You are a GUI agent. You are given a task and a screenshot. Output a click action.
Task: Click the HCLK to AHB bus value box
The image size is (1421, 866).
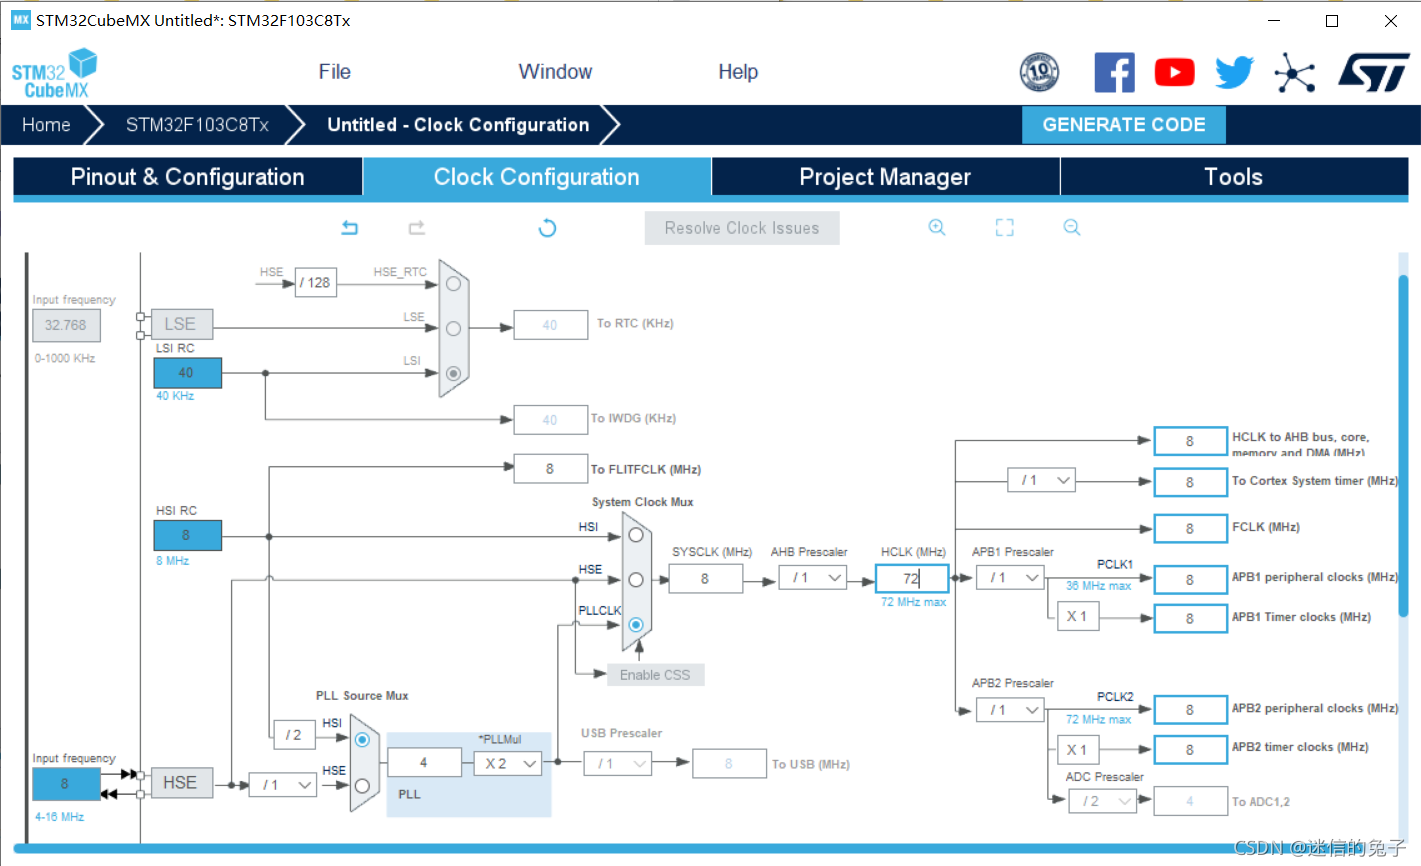[1190, 441]
